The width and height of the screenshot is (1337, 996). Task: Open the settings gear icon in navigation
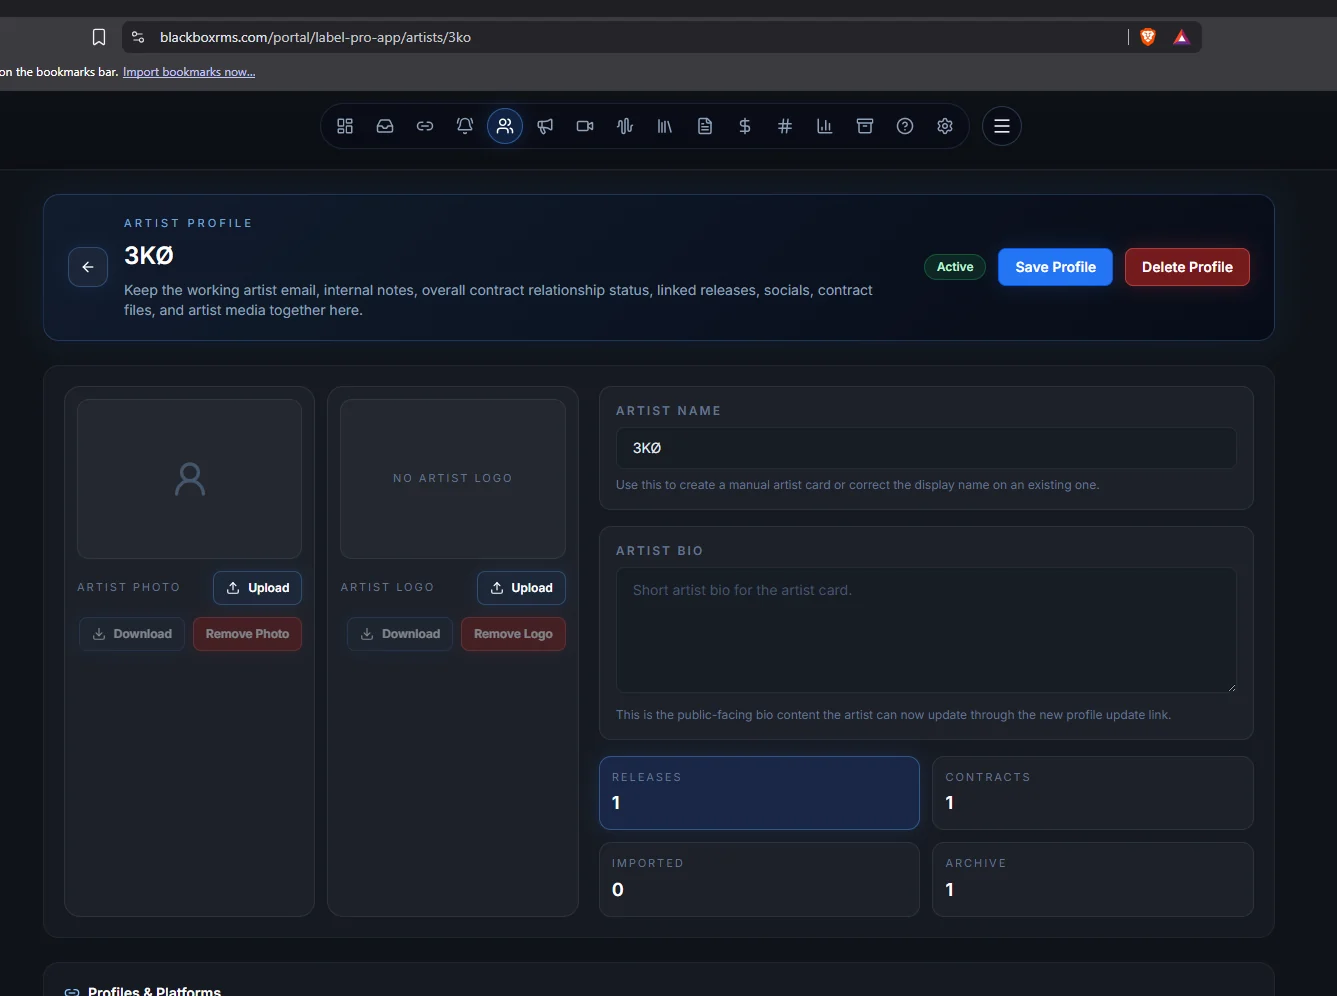(x=945, y=126)
